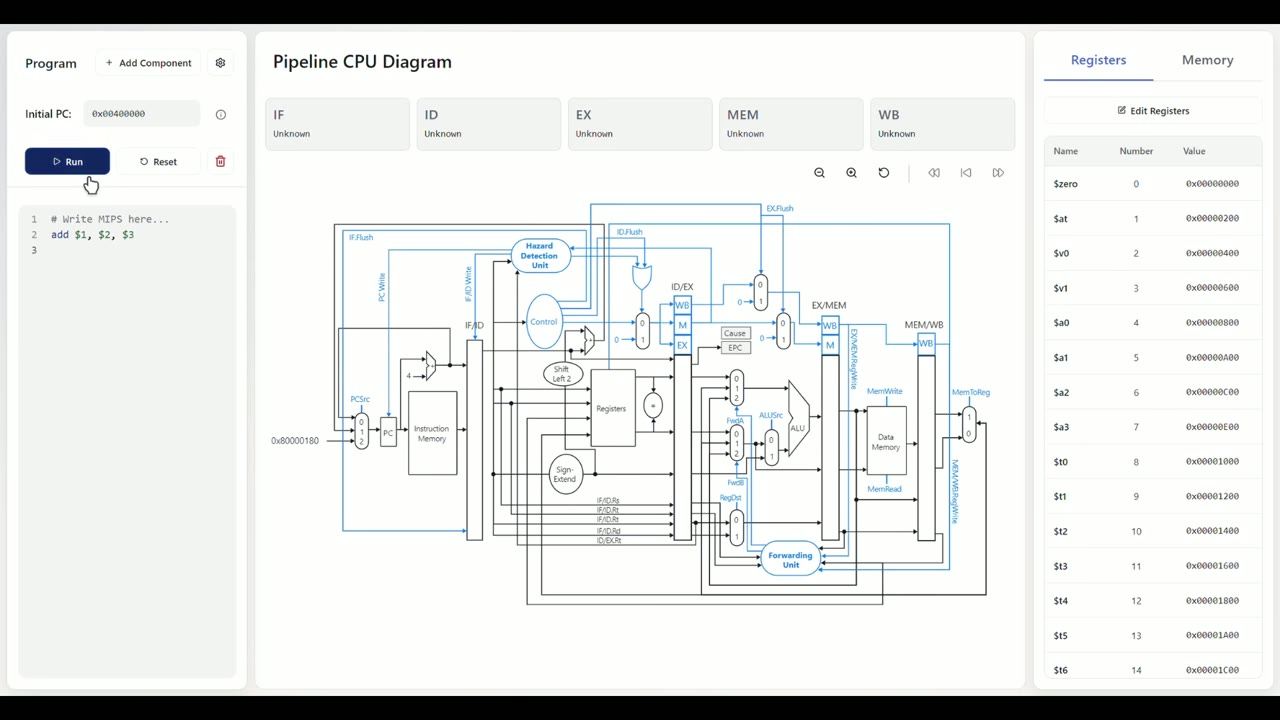Image resolution: width=1280 pixels, height=720 pixels.
Task: Click the Initial PC info icon
Action: click(x=221, y=114)
